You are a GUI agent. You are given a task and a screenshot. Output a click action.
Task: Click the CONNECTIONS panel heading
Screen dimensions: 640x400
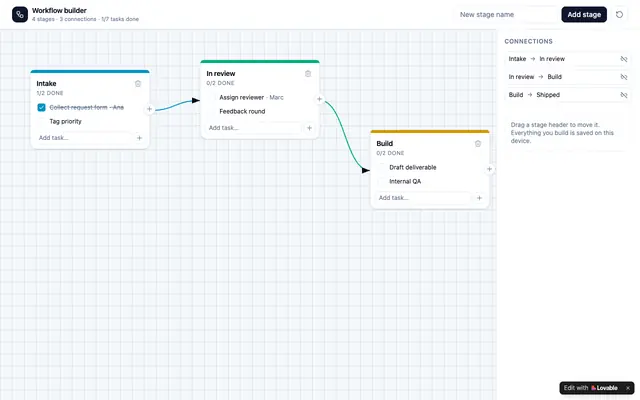click(528, 42)
